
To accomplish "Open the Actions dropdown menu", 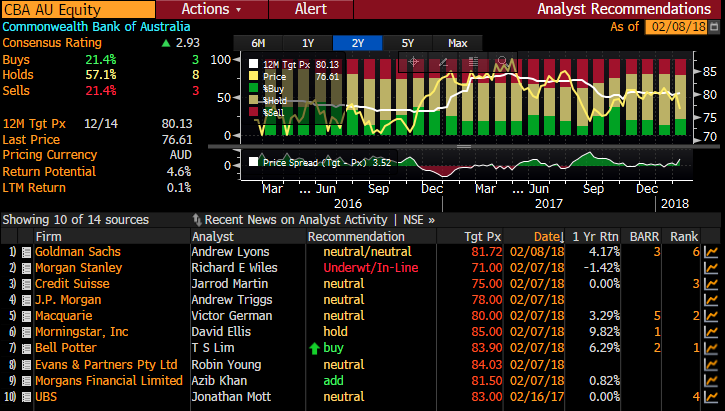I will point(212,9).
